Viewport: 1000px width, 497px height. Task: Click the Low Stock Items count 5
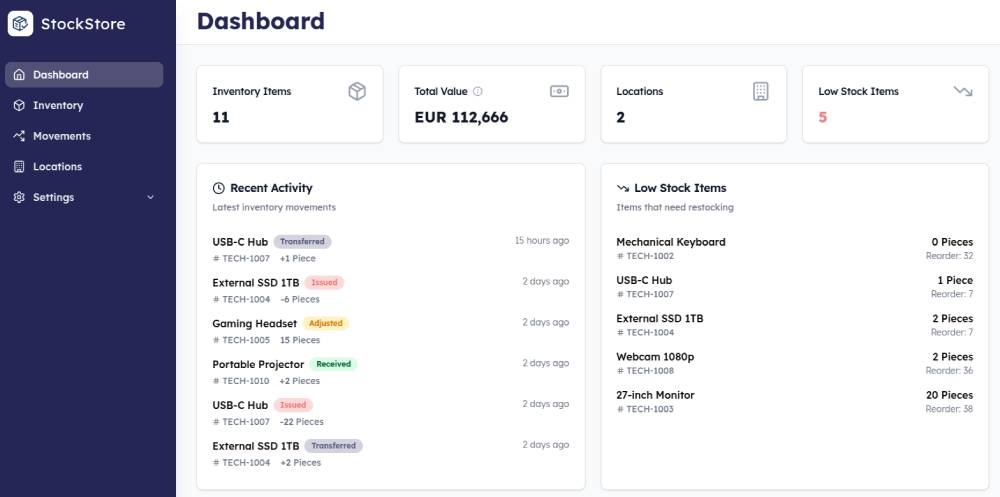[823, 117]
